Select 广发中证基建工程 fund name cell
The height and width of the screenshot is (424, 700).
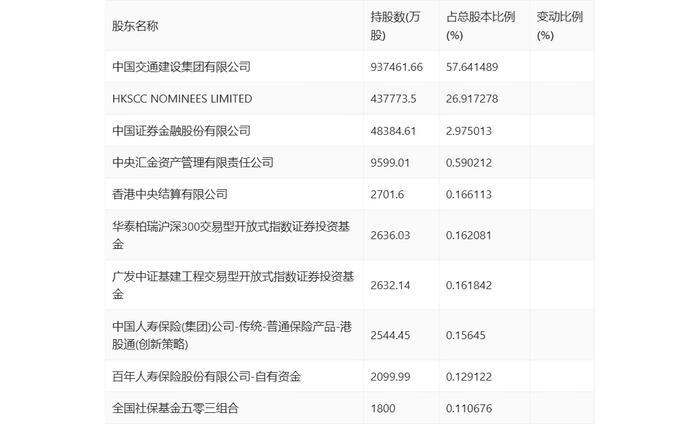tap(233, 285)
